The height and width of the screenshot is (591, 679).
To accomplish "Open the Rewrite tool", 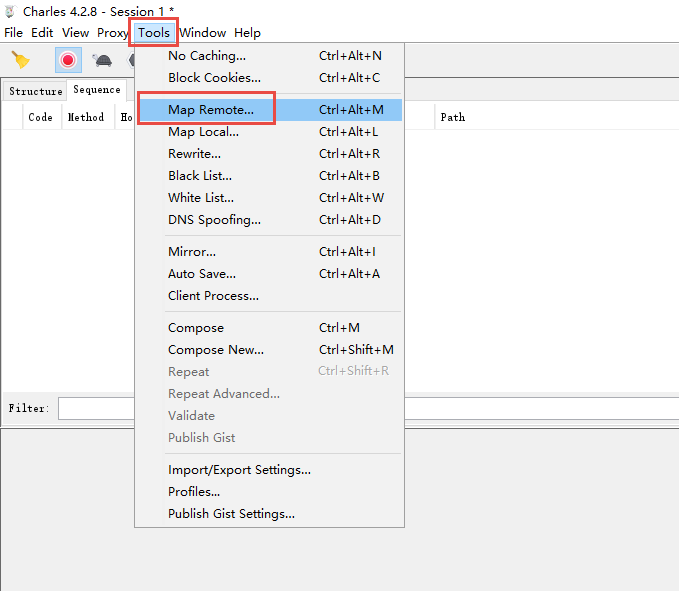I will 194,154.
